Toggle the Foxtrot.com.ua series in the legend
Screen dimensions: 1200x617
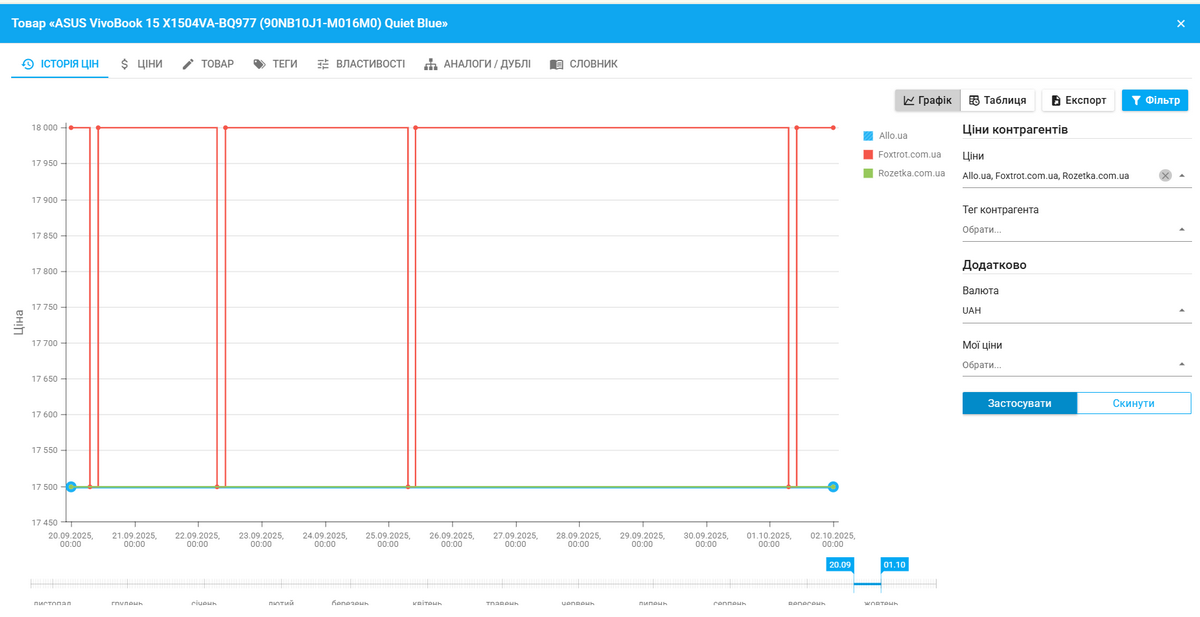click(909, 154)
